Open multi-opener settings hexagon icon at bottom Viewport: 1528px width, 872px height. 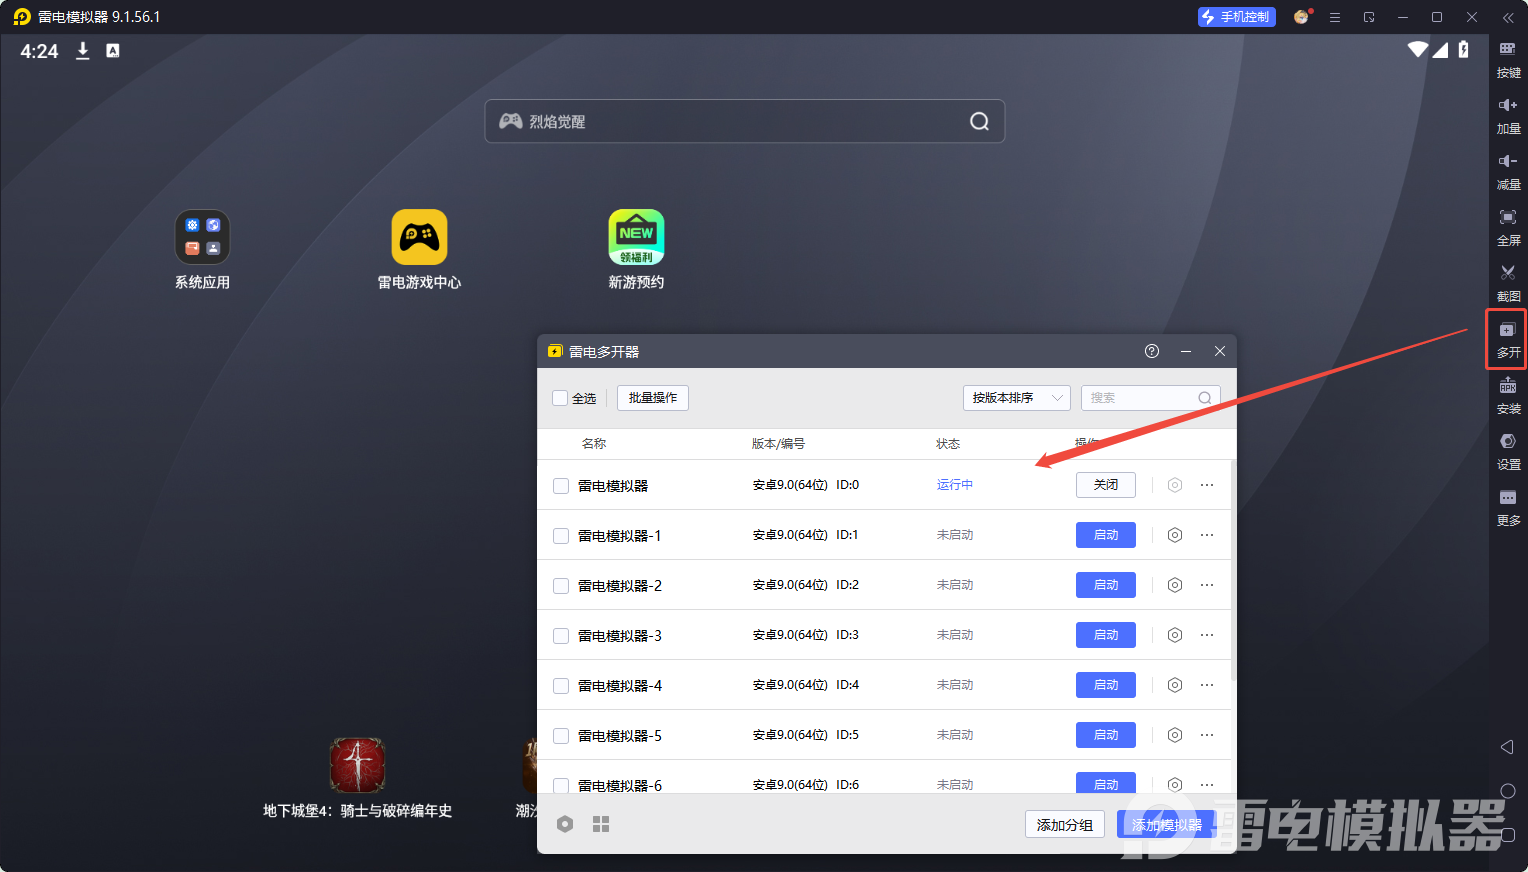click(x=565, y=824)
